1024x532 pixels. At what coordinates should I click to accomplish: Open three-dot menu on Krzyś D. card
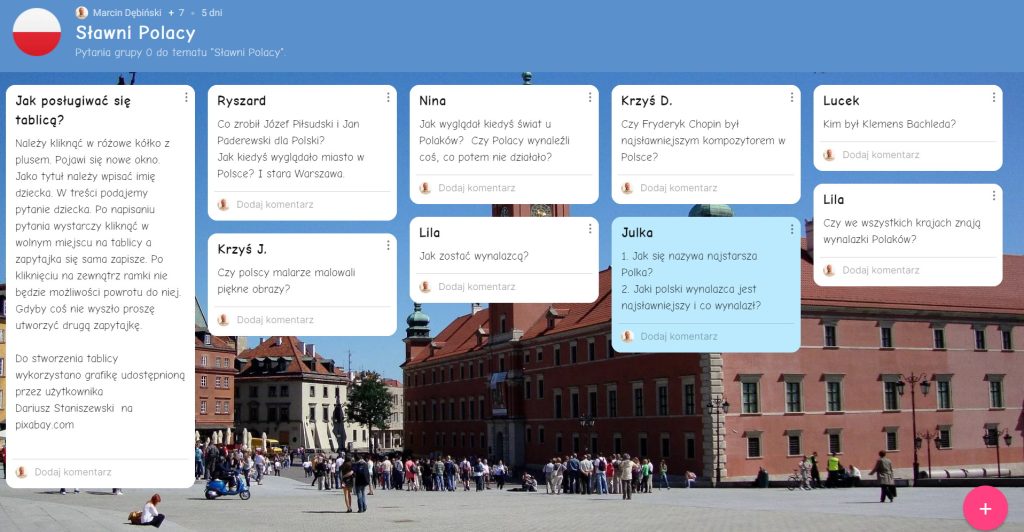[x=792, y=97]
